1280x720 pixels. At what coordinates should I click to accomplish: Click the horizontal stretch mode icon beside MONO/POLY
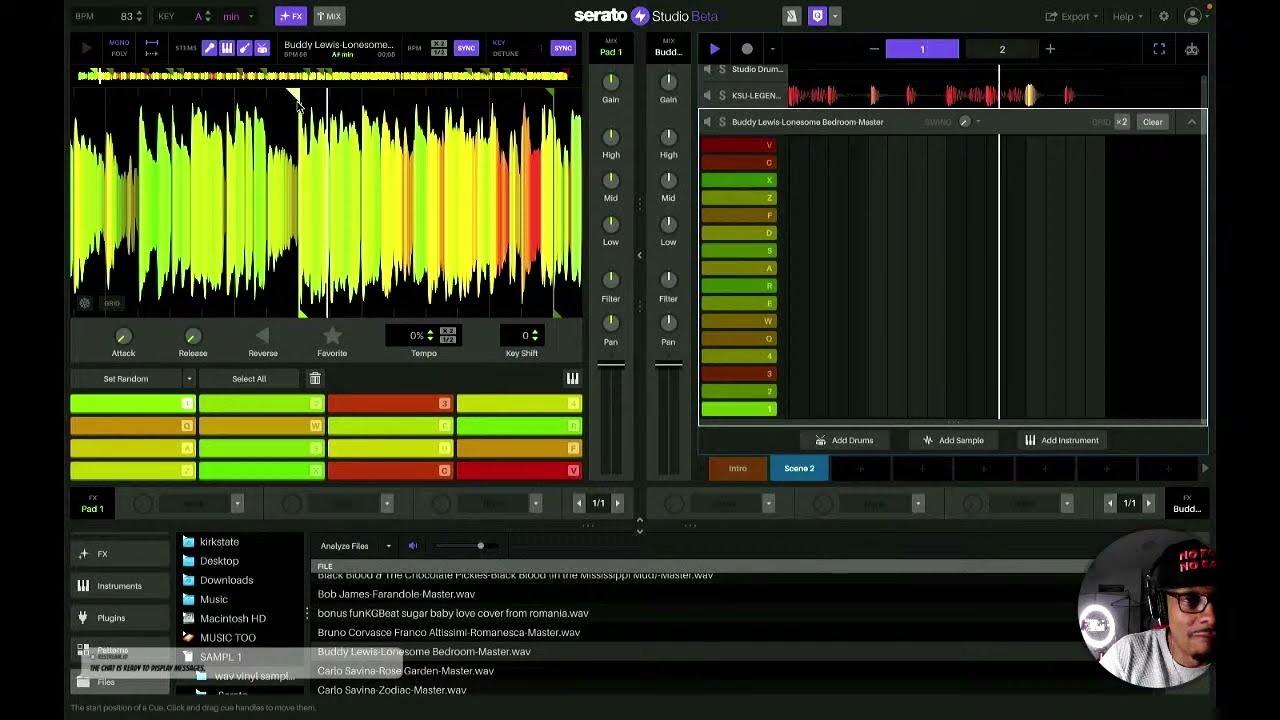click(152, 43)
